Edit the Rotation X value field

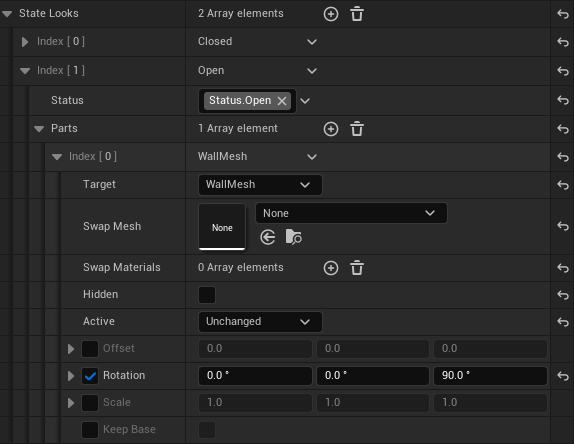pos(255,376)
